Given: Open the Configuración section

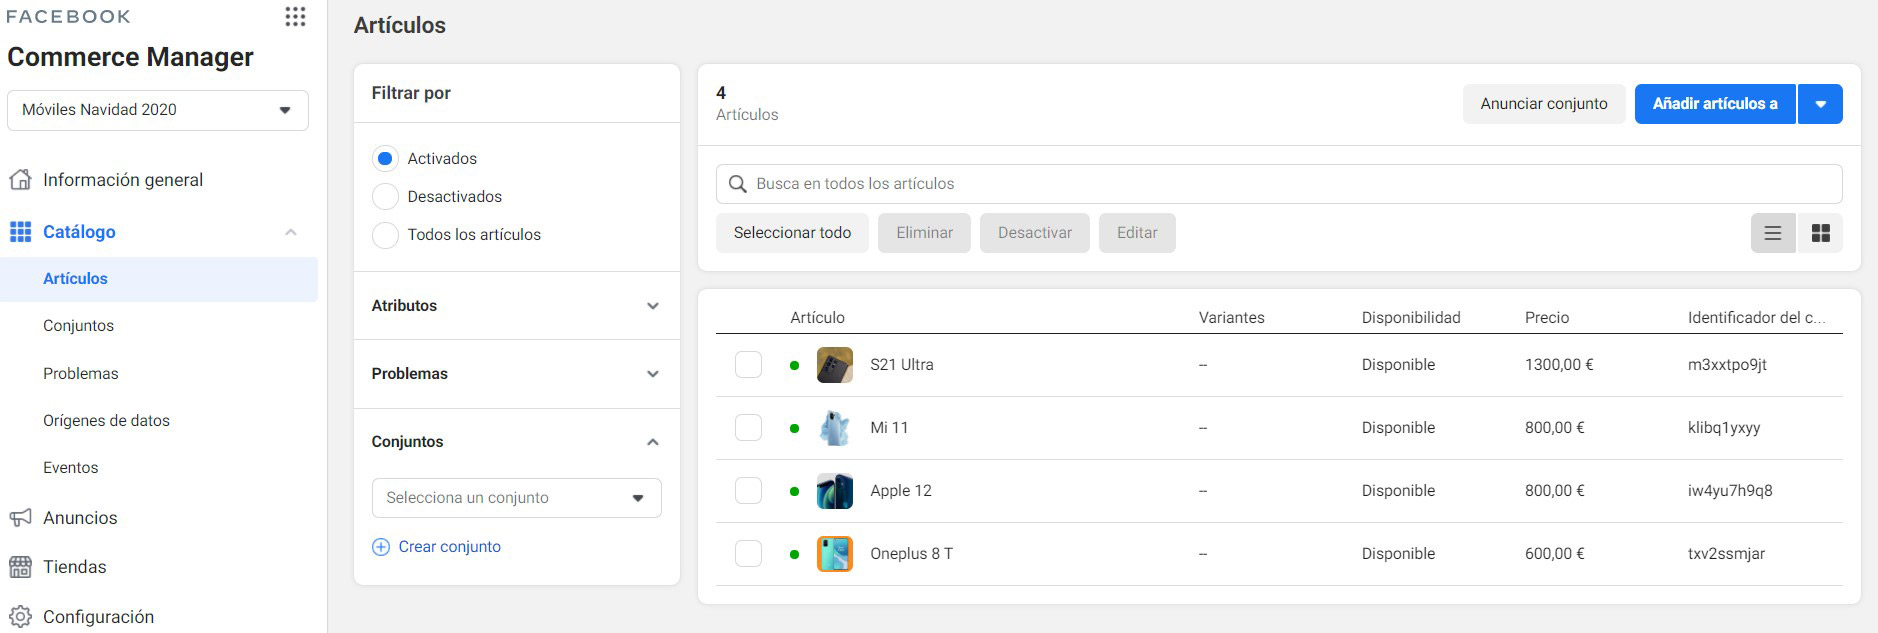Looking at the screenshot, I should (99, 617).
